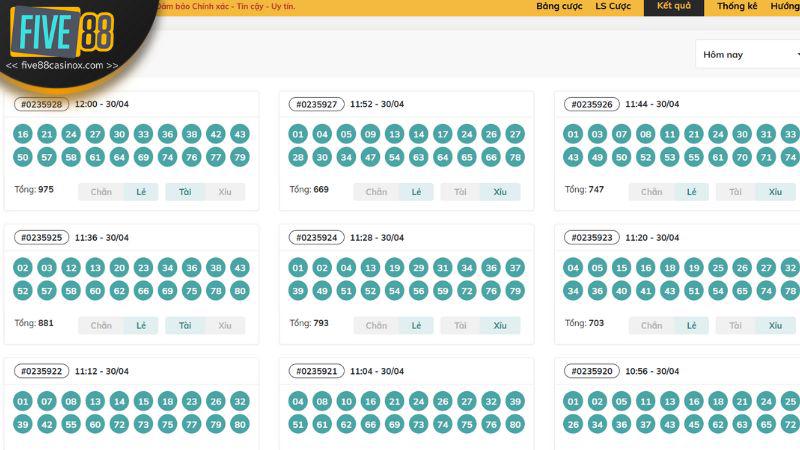Image resolution: width=800 pixels, height=450 pixels.
Task: Open the Thống kê tab
Action: tap(737, 7)
